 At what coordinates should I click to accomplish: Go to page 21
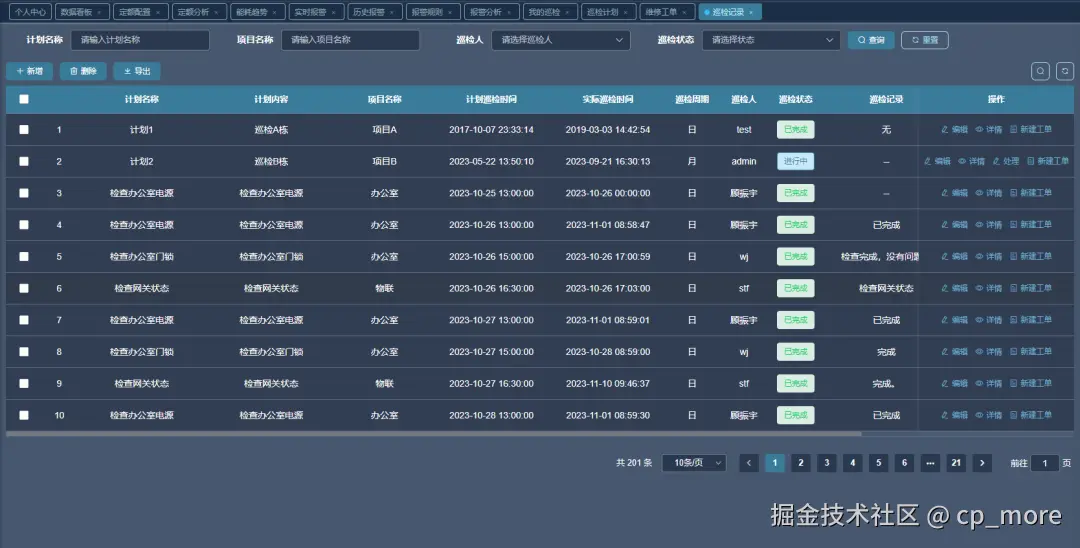coord(956,463)
